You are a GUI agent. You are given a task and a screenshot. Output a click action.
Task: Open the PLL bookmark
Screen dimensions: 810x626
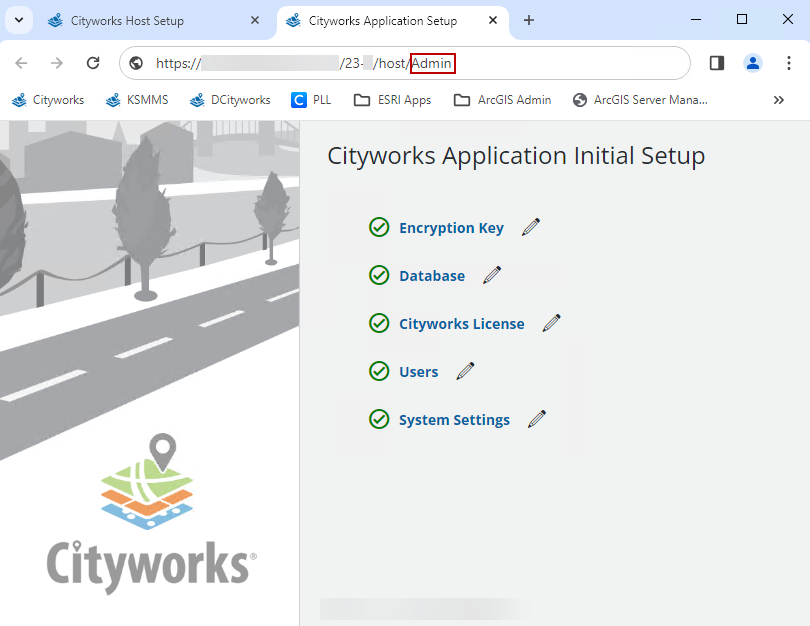click(x=311, y=100)
